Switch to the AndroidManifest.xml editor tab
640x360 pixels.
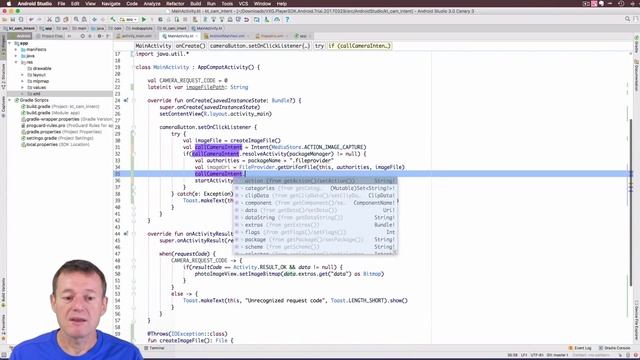coord(227,36)
